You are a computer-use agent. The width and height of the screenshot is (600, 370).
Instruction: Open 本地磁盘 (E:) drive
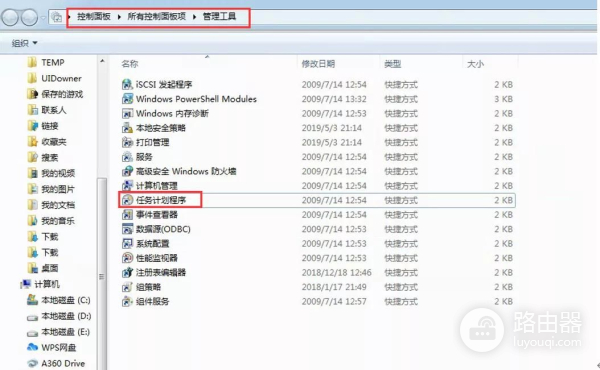[59, 332]
